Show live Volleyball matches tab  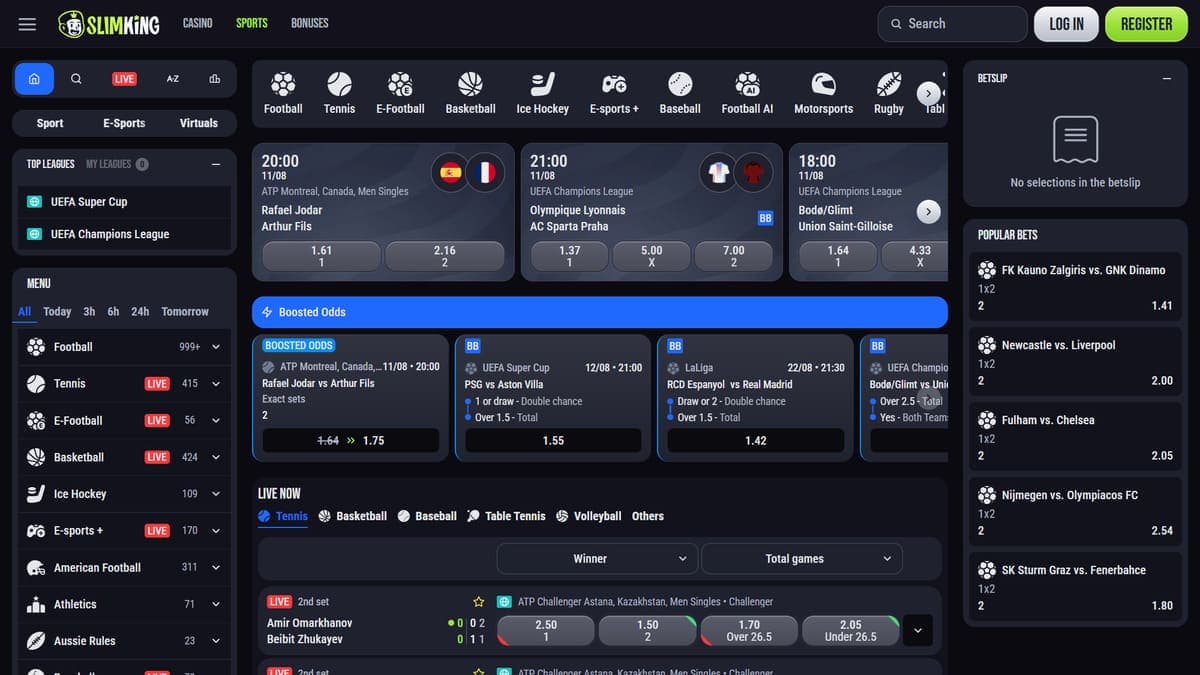pos(588,516)
